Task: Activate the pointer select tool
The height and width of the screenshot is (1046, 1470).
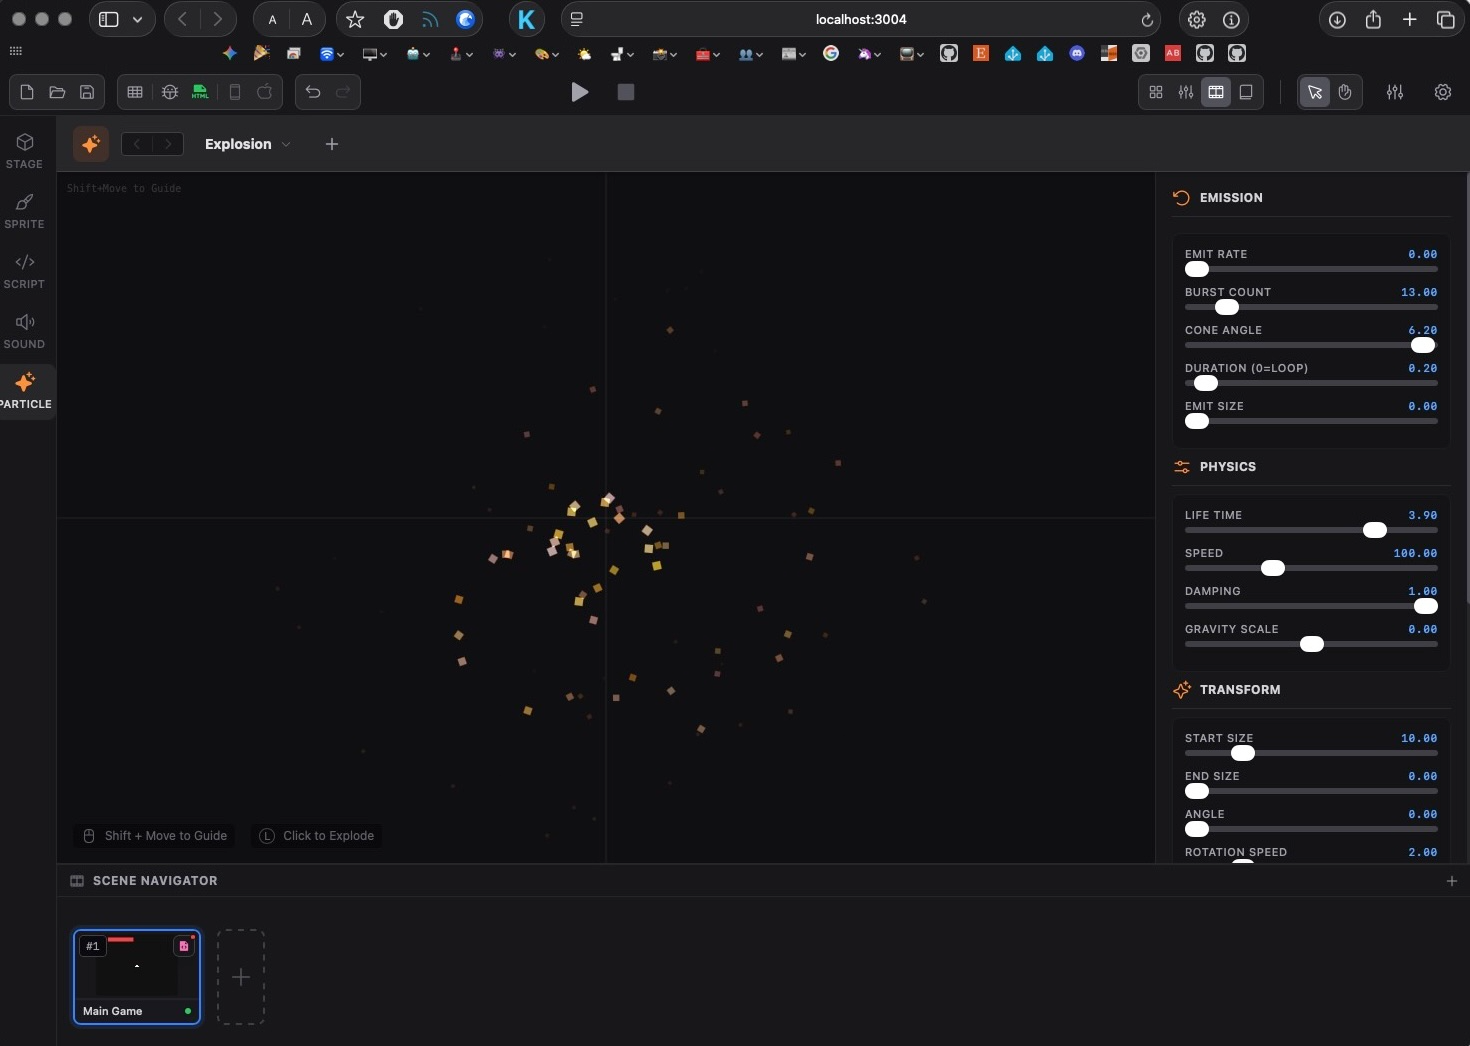Action: (x=1315, y=92)
